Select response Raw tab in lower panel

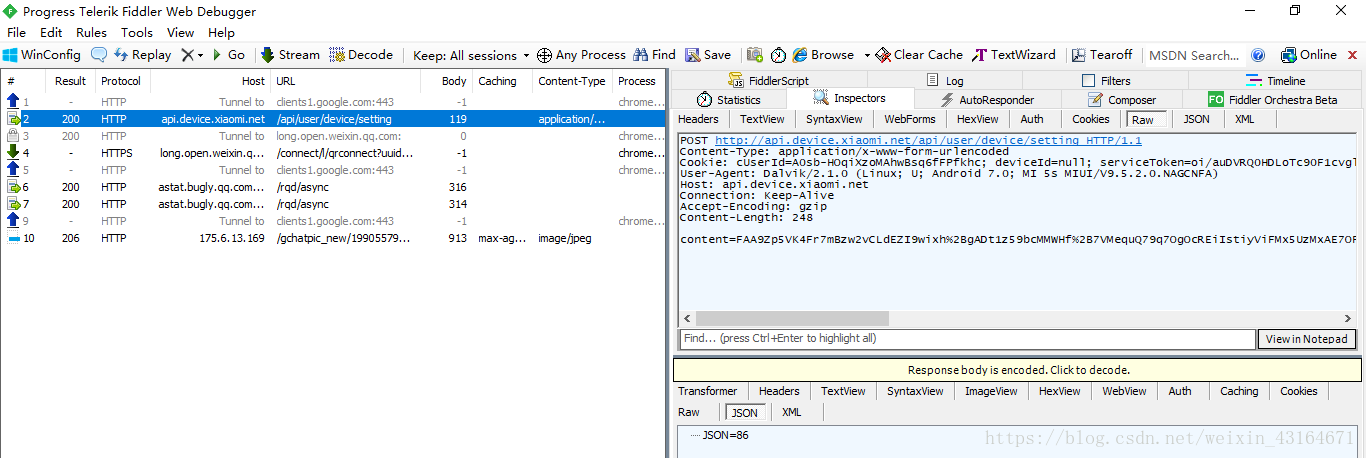point(689,412)
